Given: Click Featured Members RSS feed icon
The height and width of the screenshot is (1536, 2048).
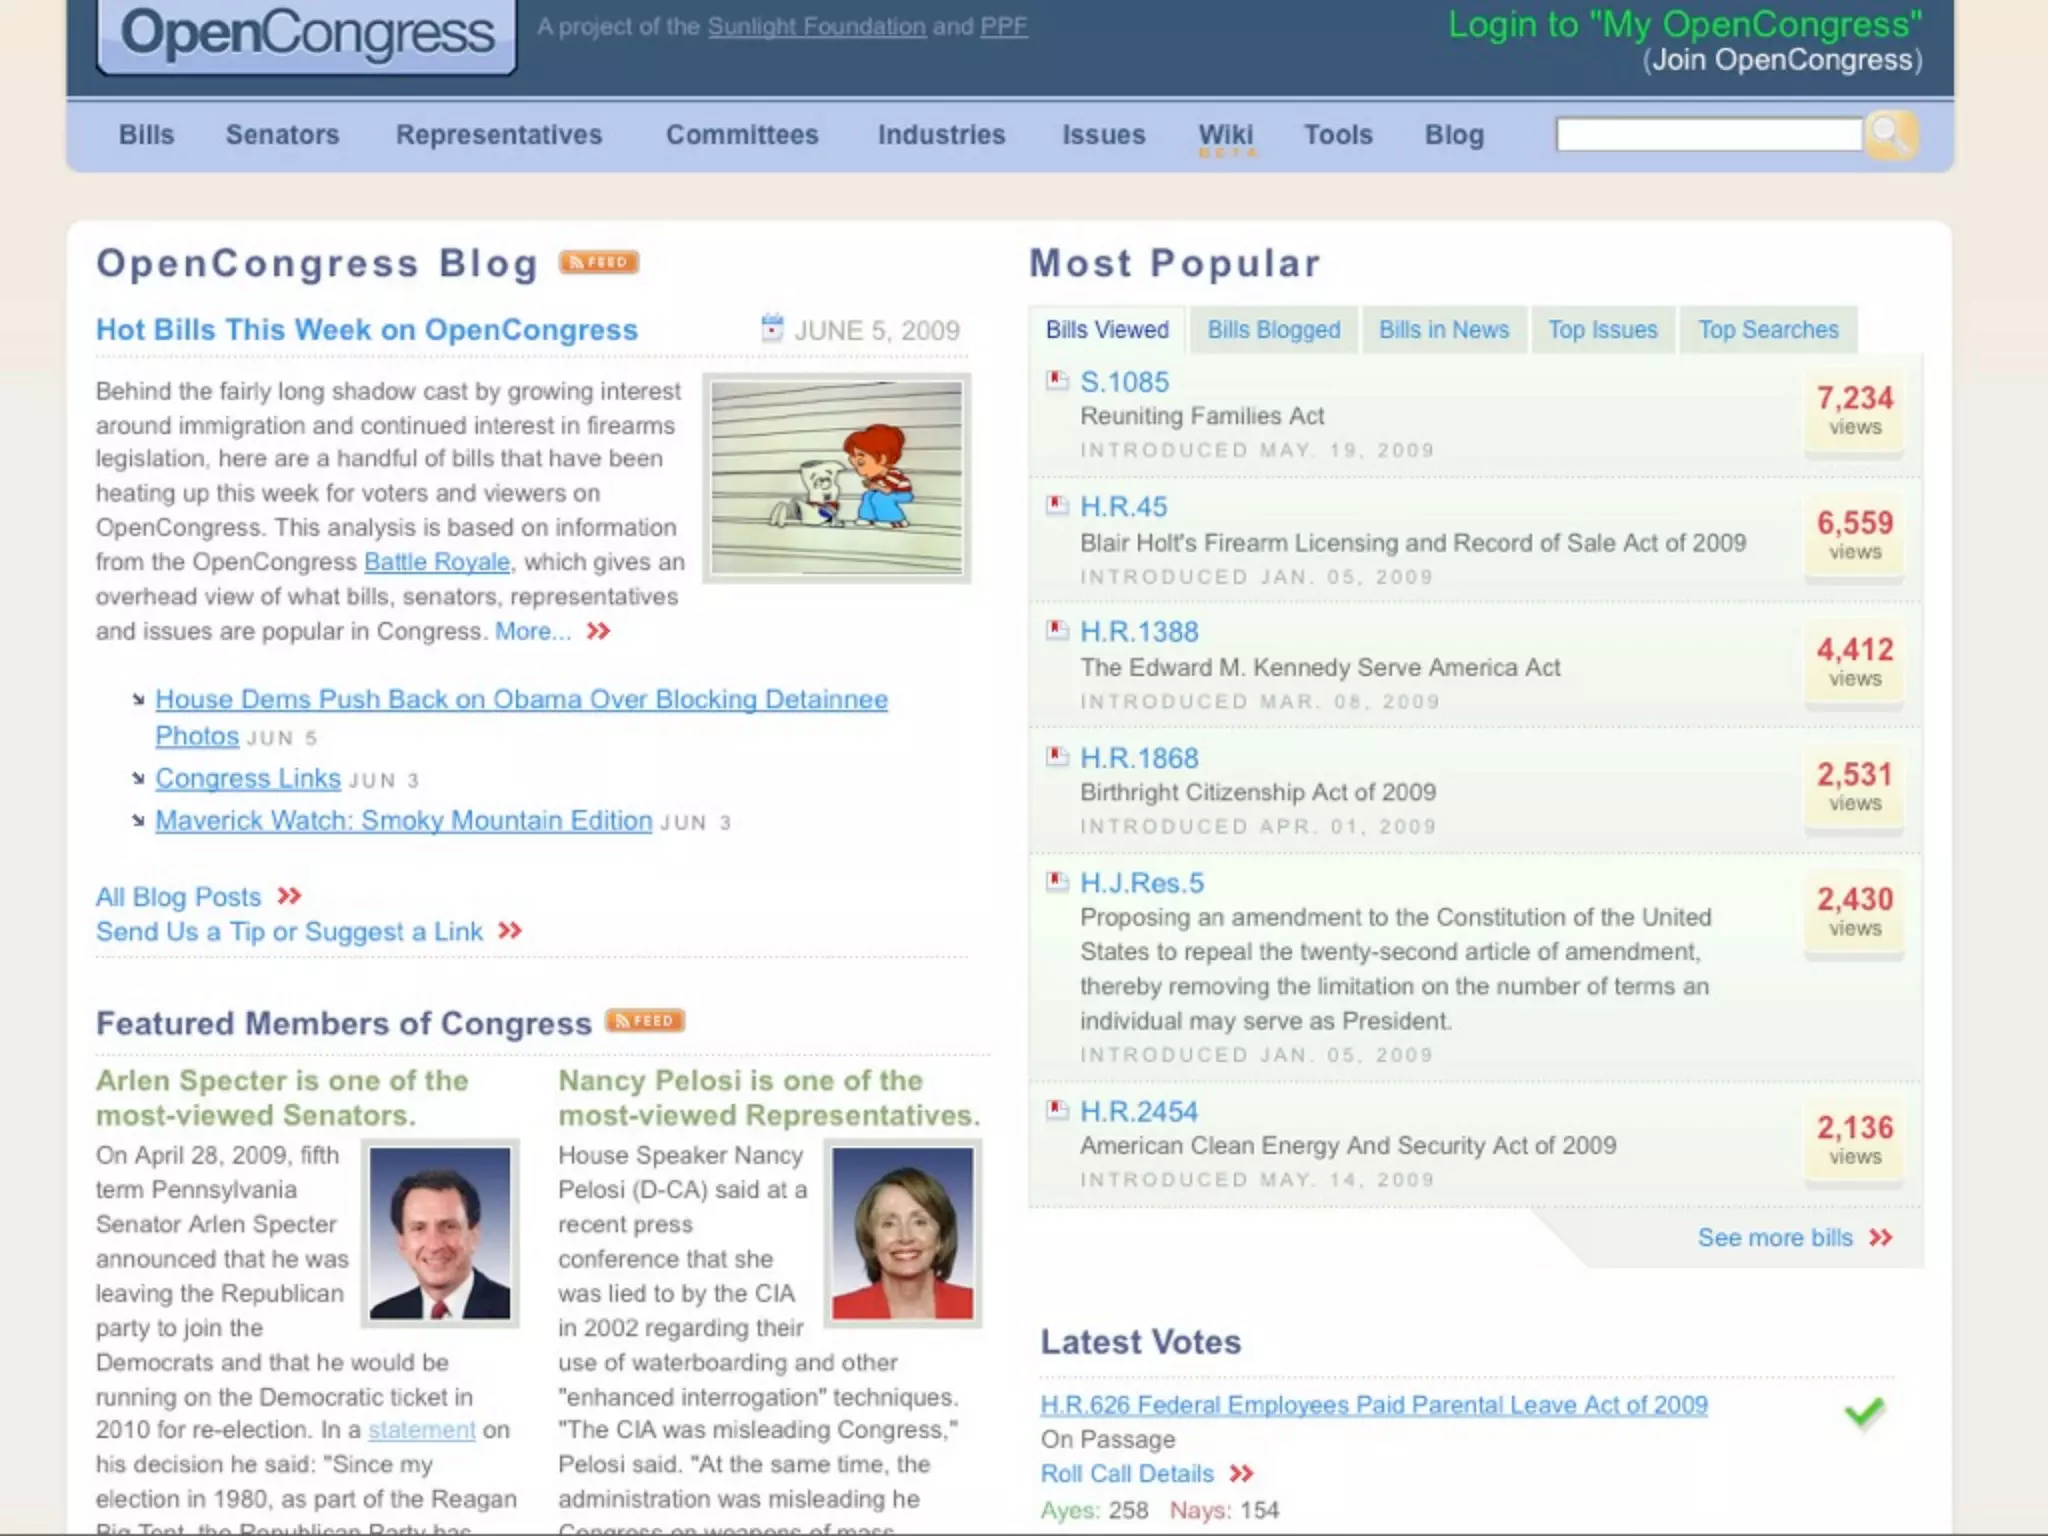Looking at the screenshot, I should tap(645, 1021).
